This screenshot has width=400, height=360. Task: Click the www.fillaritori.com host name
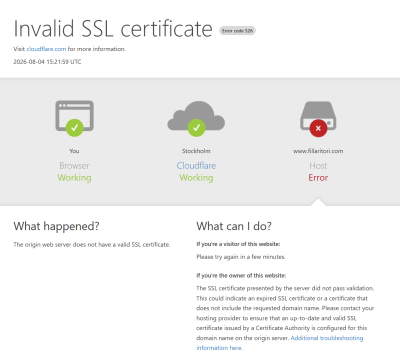318,151
